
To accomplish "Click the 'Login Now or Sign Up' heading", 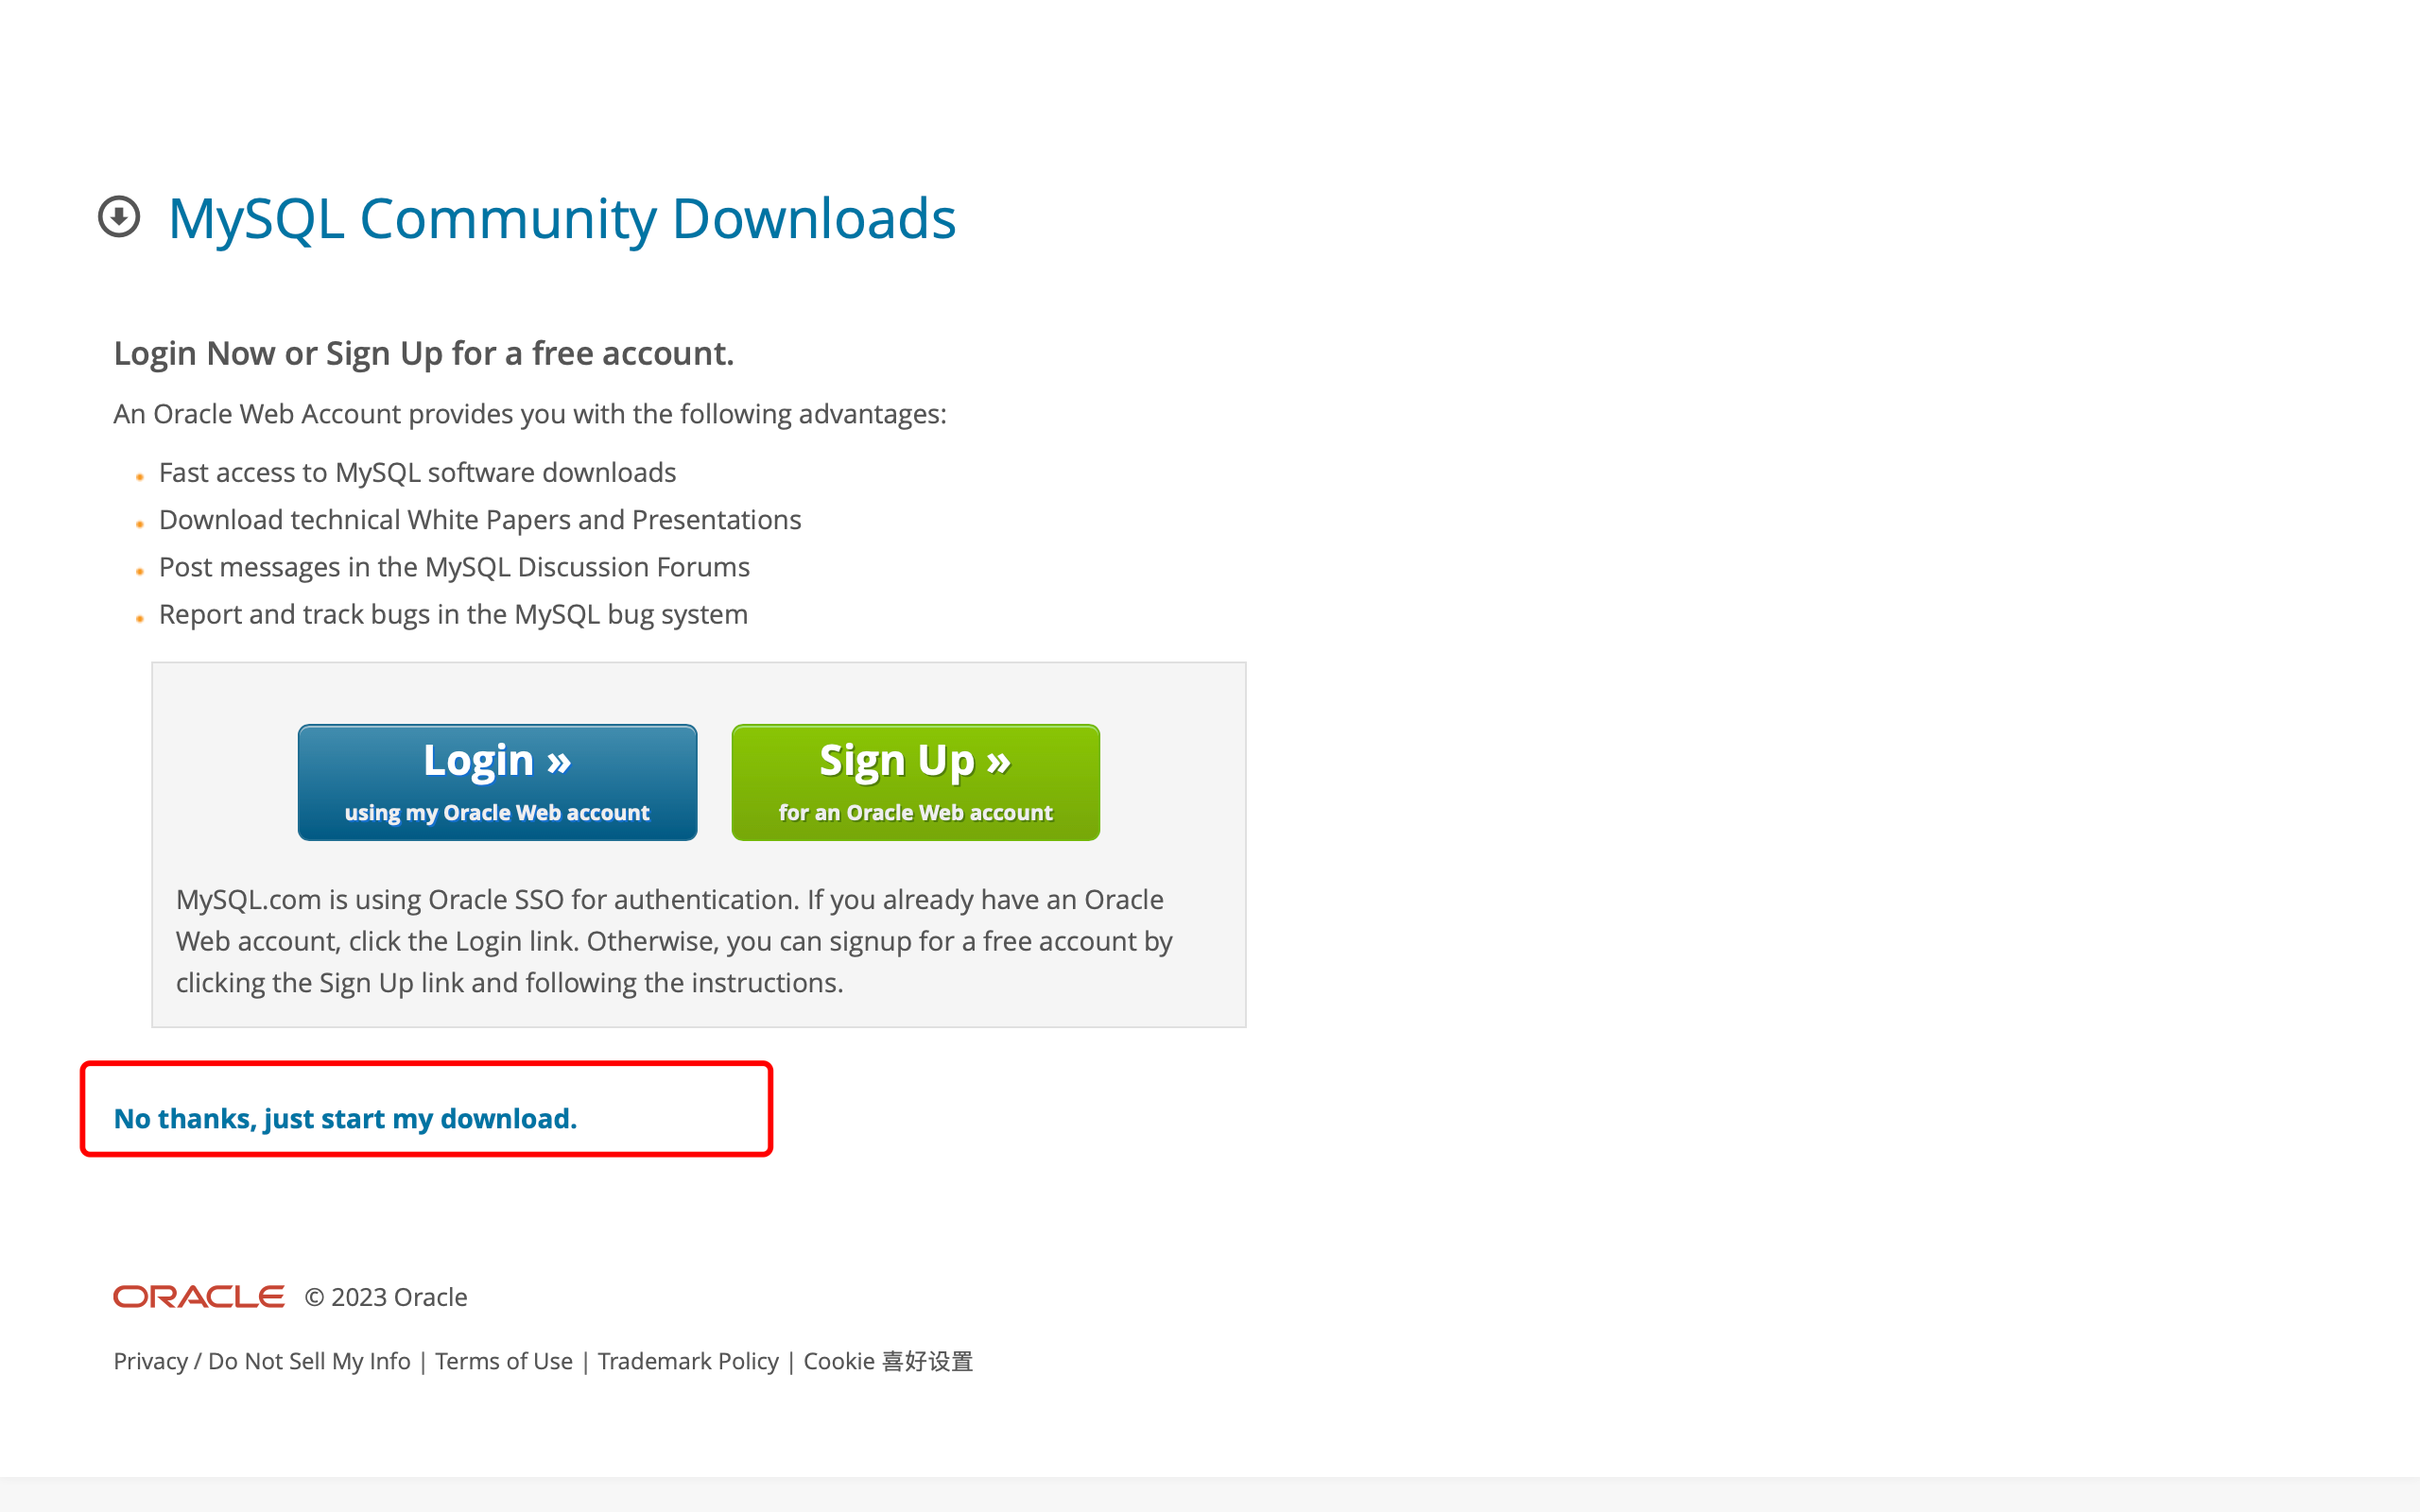I will (x=424, y=354).
